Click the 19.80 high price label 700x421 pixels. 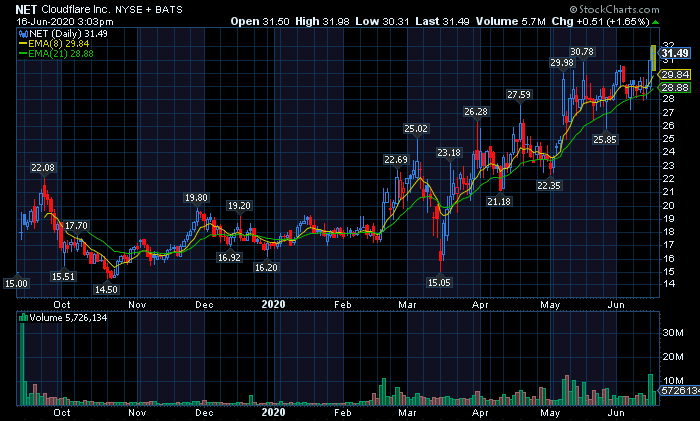pyautogui.click(x=196, y=198)
